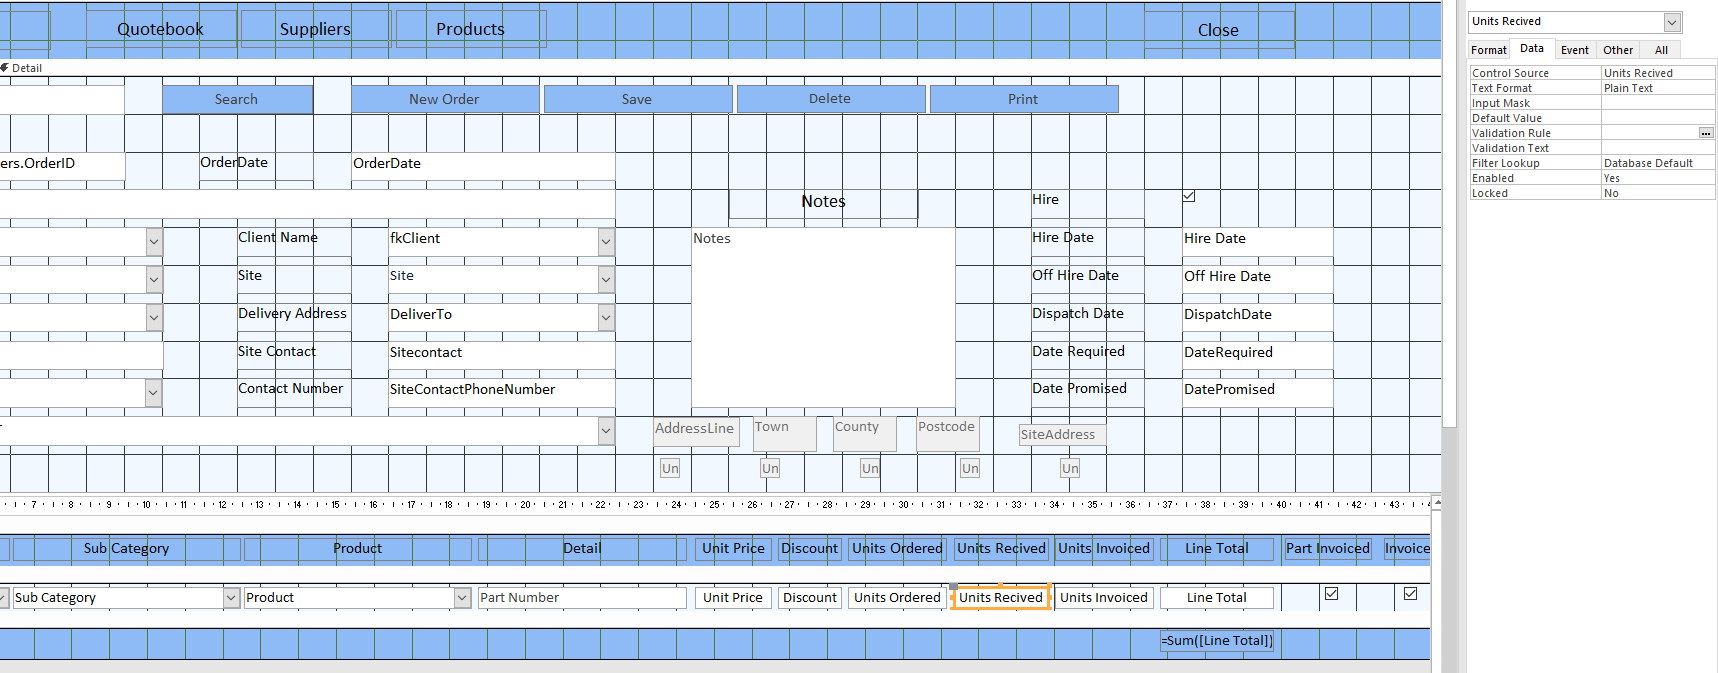Select the Sitecontact text box
1718x673 pixels.
pyautogui.click(x=502, y=355)
